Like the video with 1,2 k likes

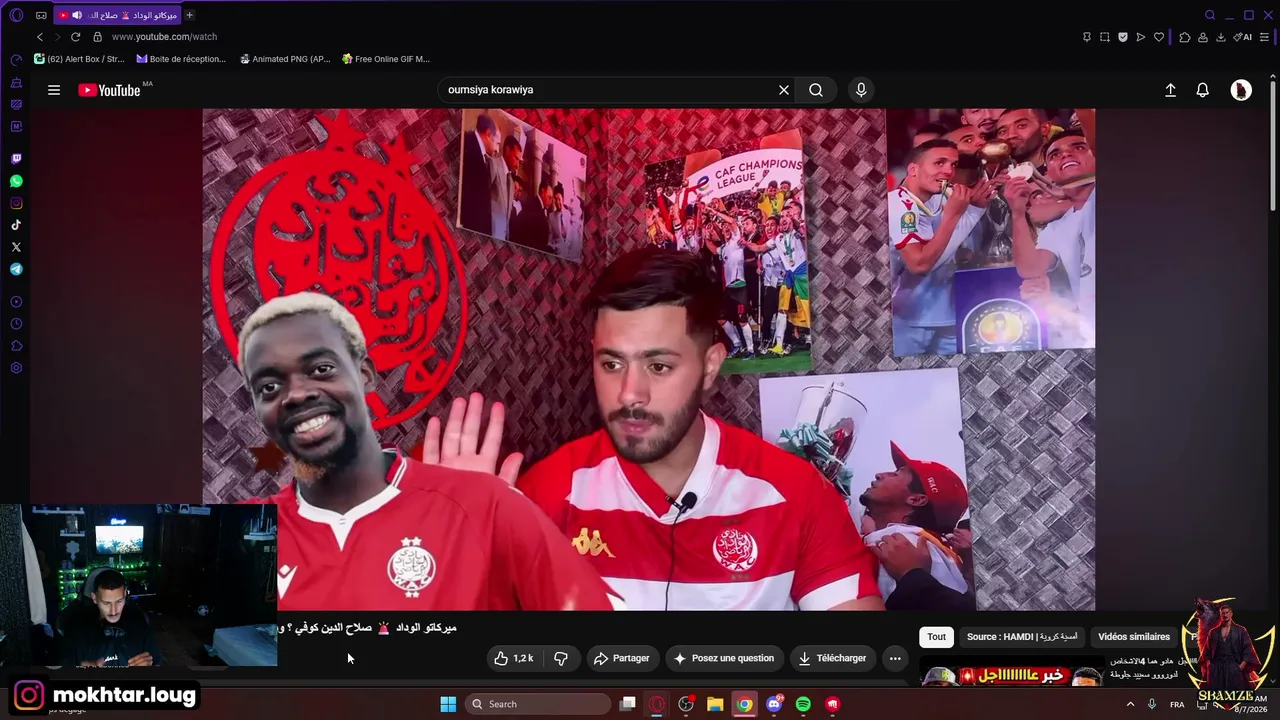pyautogui.click(x=514, y=658)
